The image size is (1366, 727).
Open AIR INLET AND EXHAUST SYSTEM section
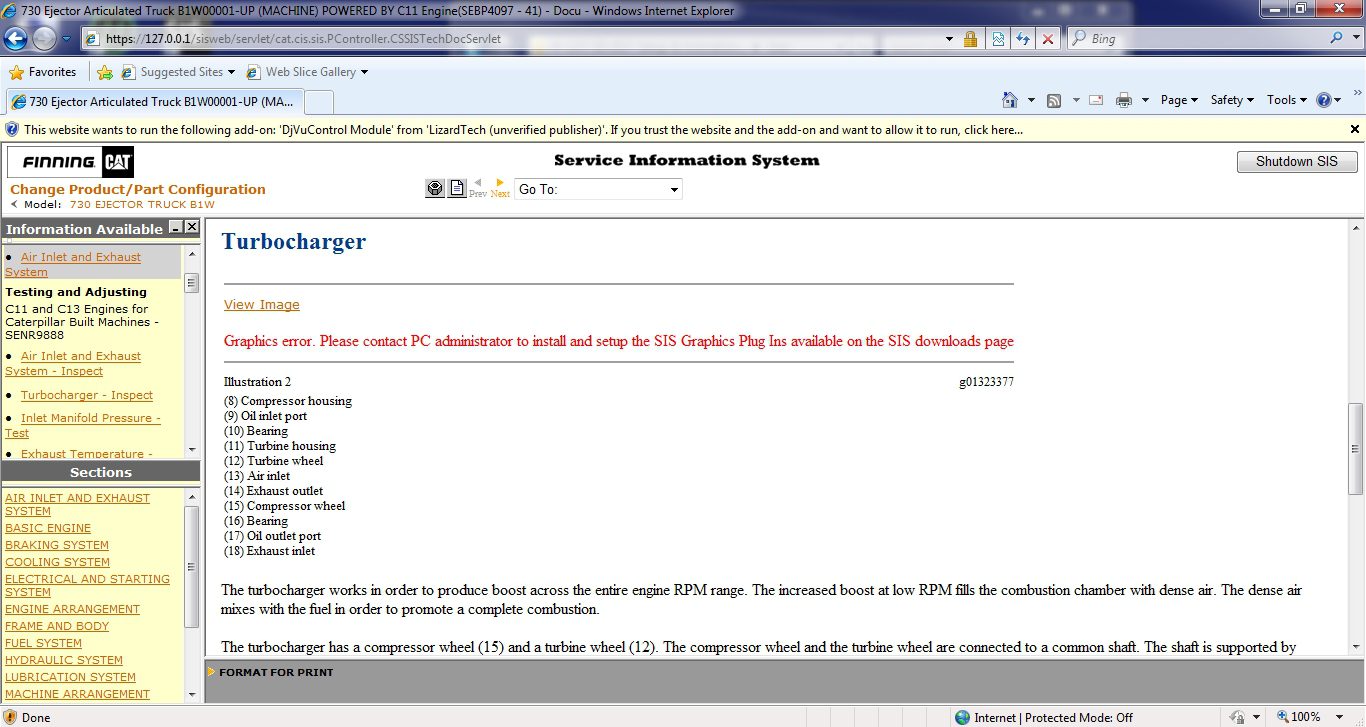tap(77, 504)
